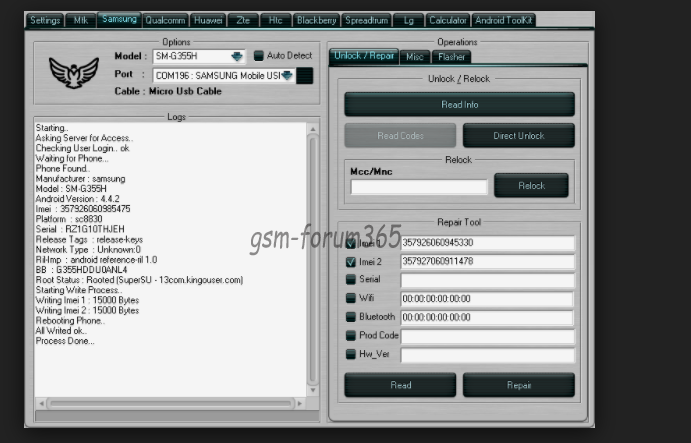Open the Spreadtrum tab

[366, 20]
